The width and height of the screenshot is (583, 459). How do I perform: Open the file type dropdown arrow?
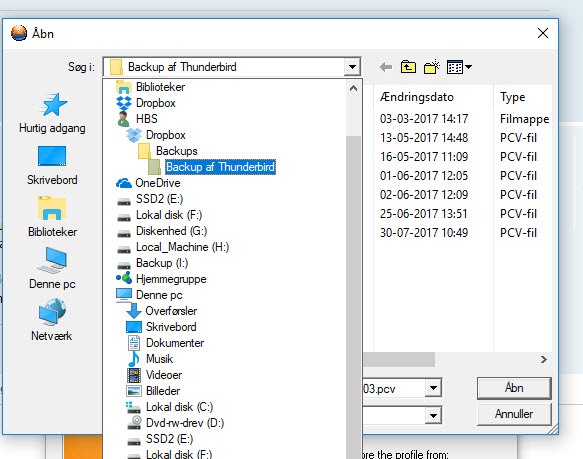(433, 415)
